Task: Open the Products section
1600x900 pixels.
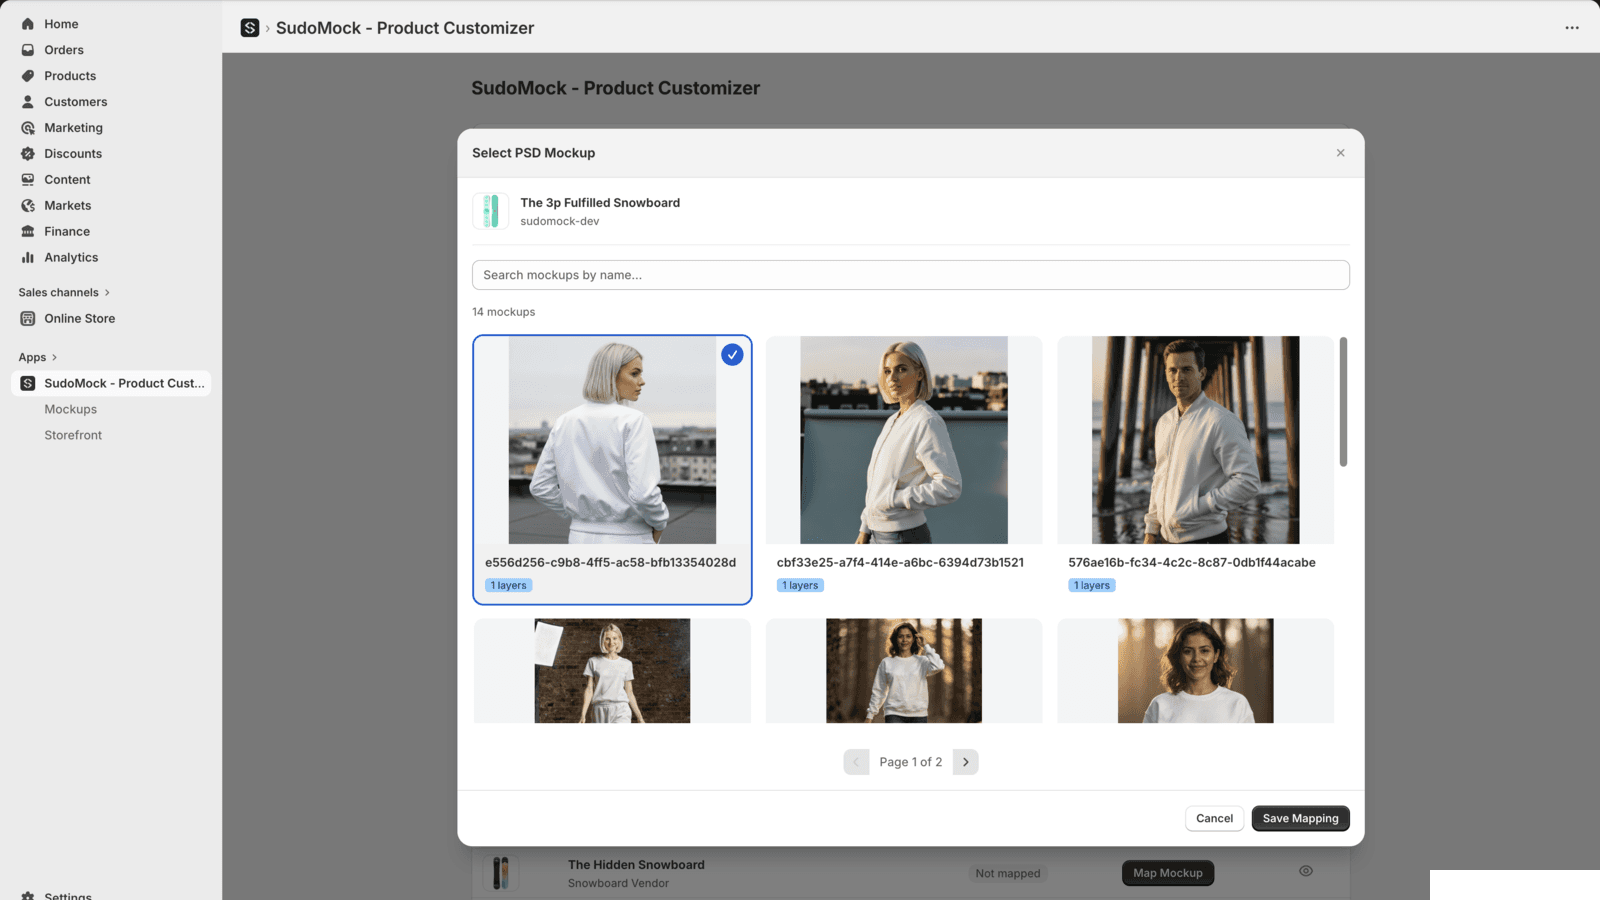Action: coord(69,75)
